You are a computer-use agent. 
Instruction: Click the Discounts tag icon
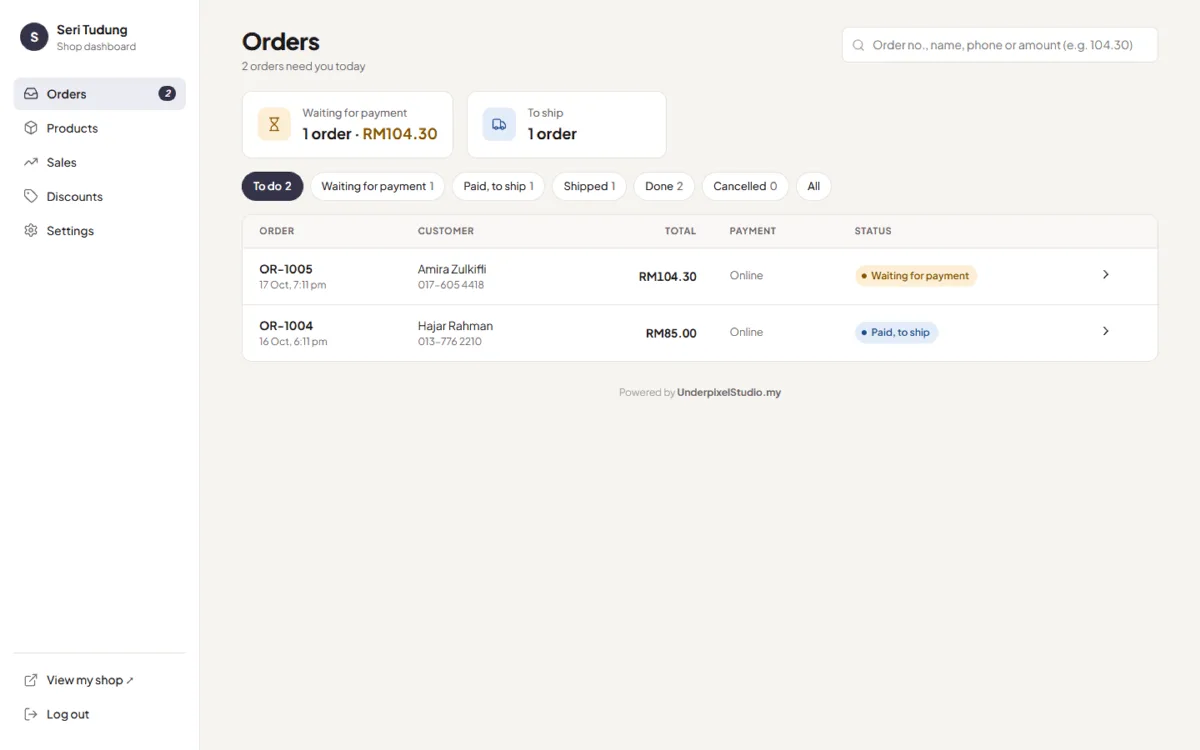31,196
